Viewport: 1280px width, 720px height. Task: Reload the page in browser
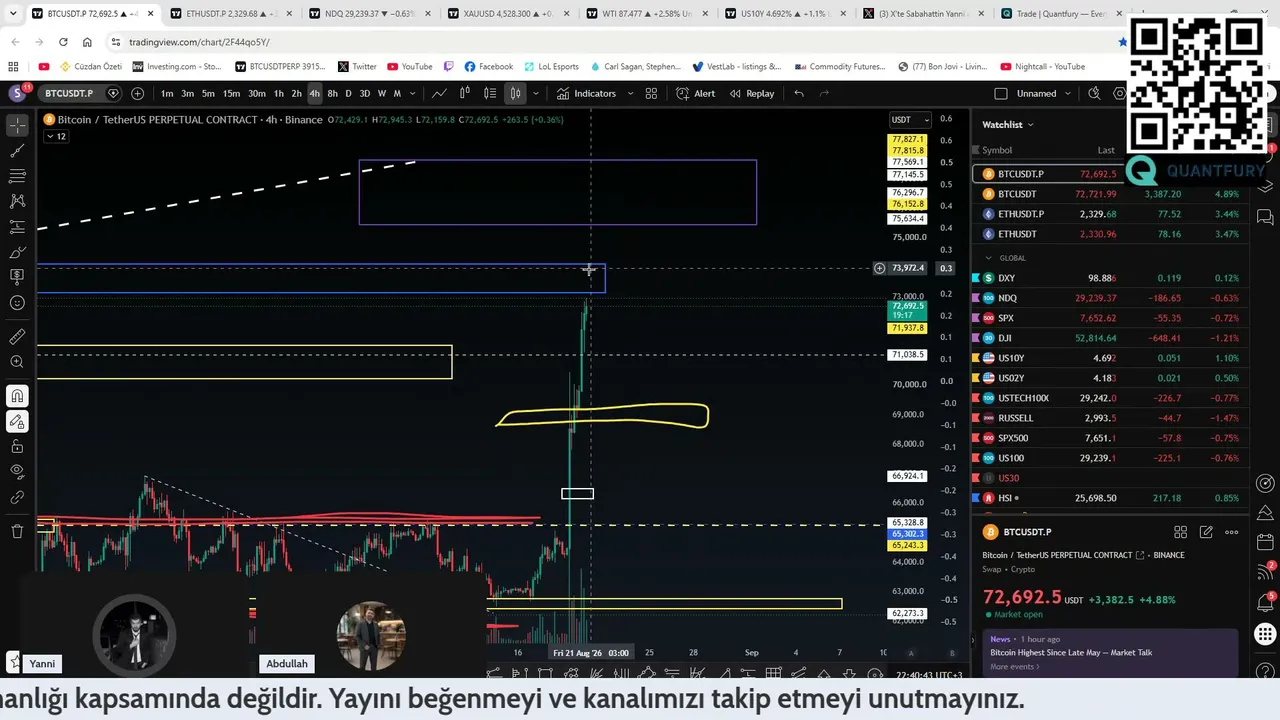(x=63, y=42)
